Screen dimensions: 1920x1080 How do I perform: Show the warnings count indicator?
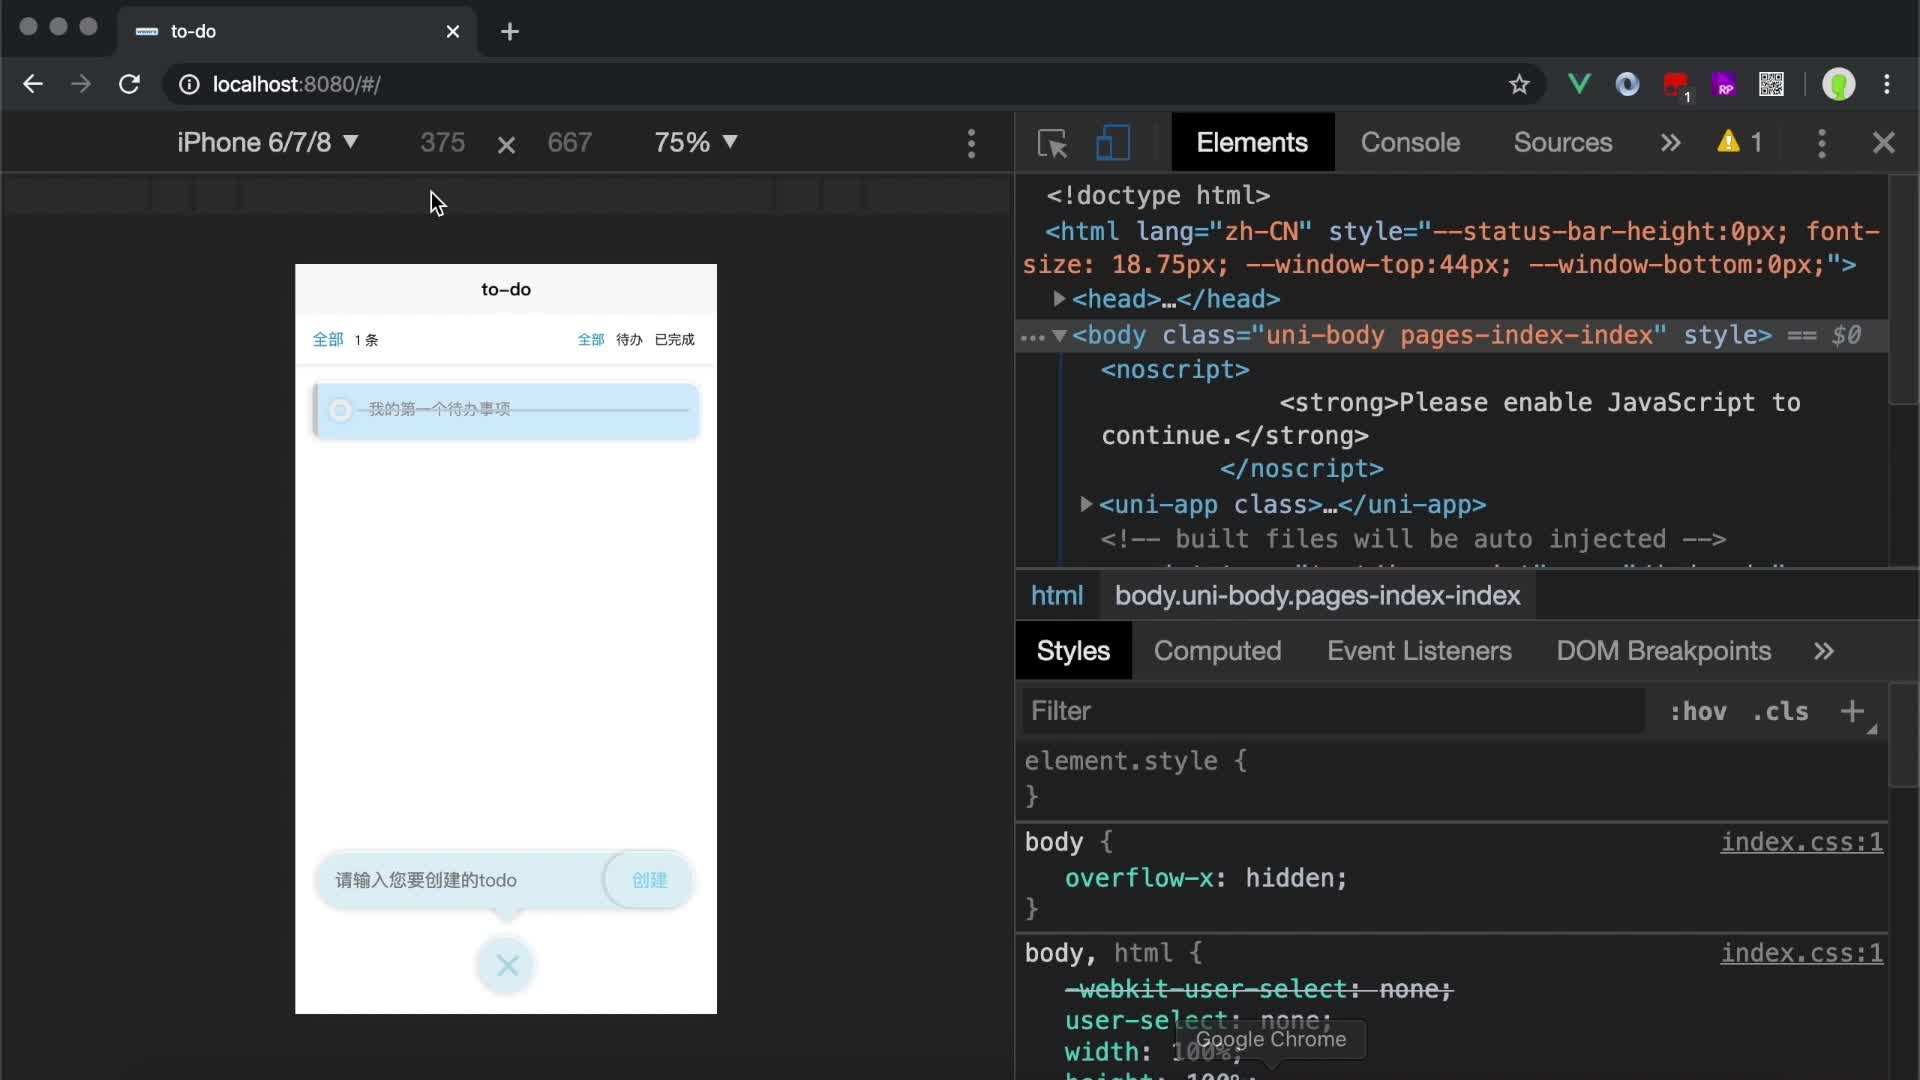pyautogui.click(x=1740, y=142)
